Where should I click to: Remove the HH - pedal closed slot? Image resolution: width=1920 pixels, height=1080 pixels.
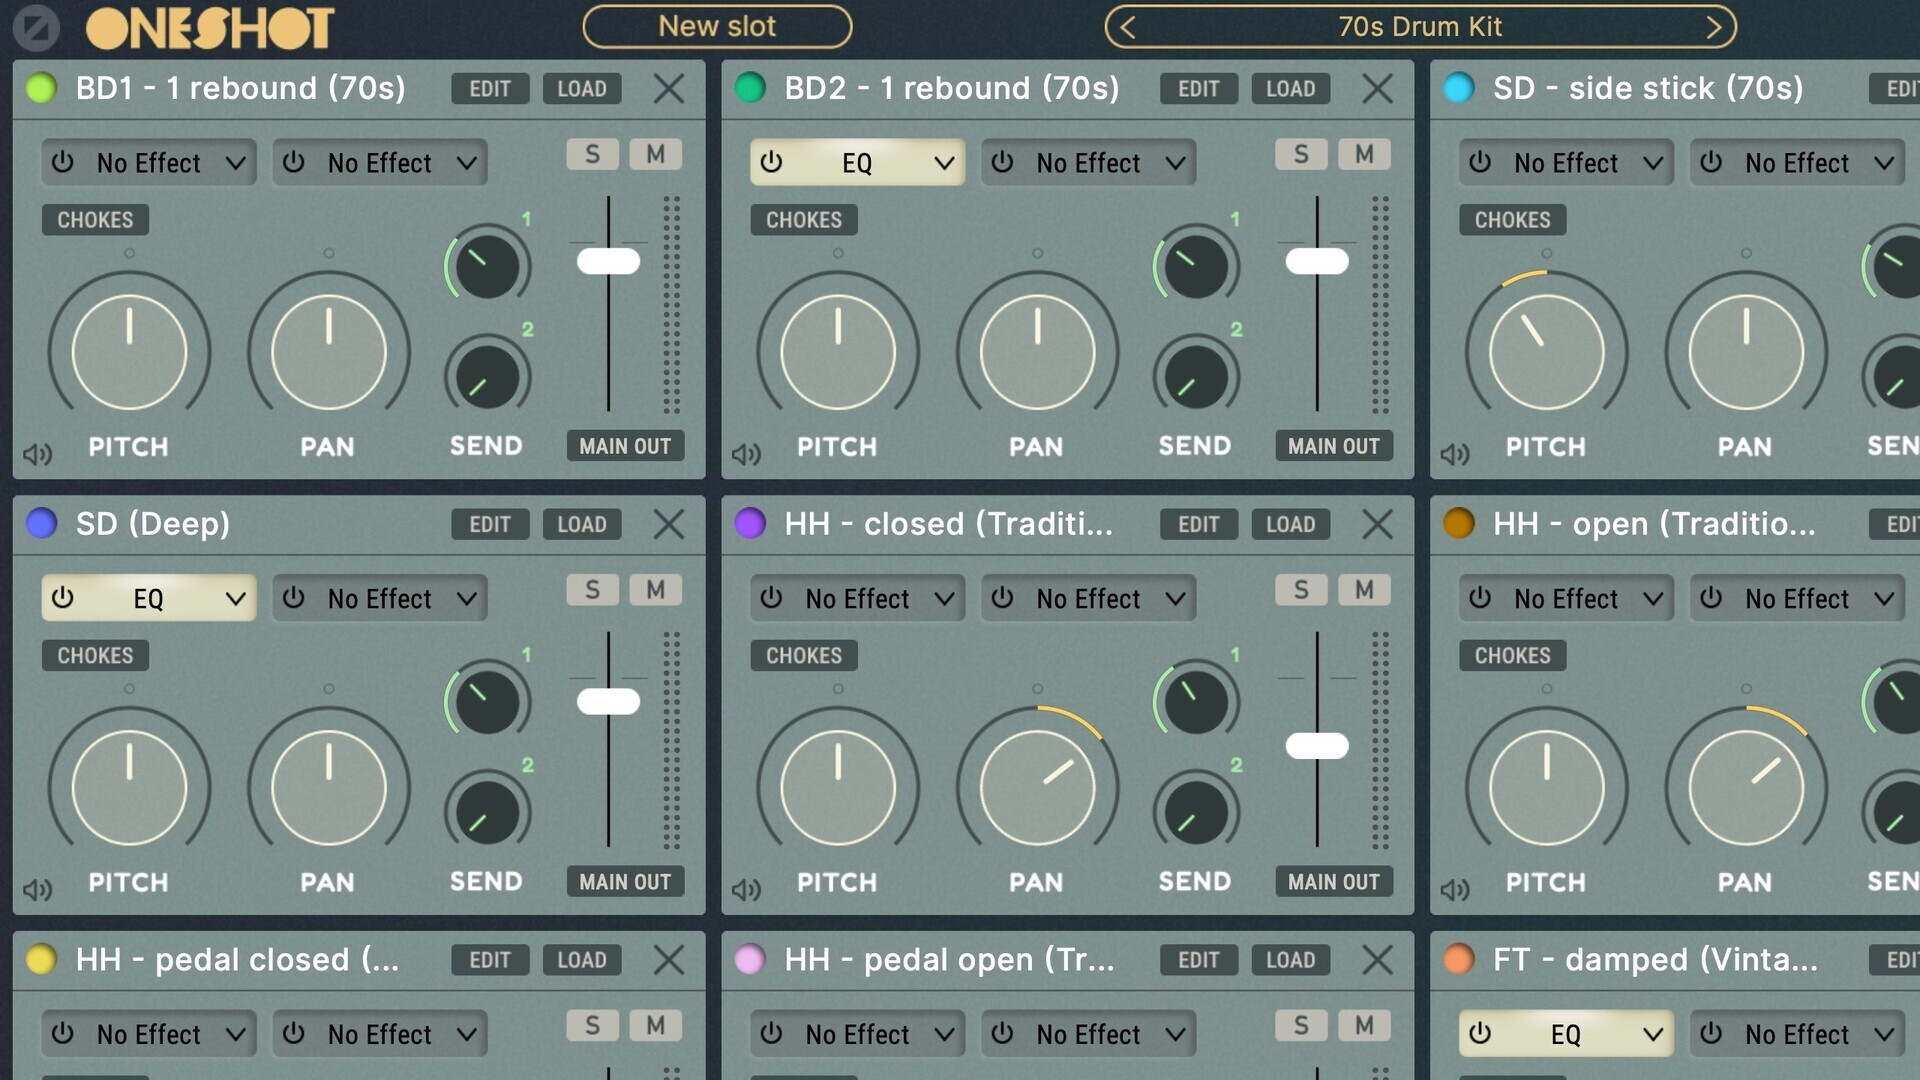tap(669, 960)
